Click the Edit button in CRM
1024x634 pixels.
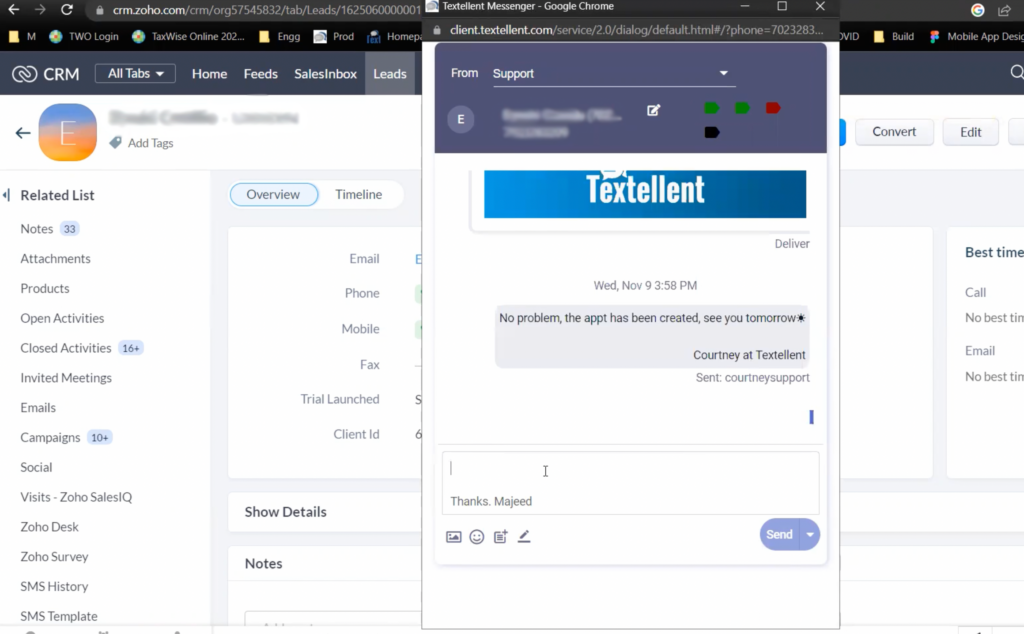click(970, 132)
